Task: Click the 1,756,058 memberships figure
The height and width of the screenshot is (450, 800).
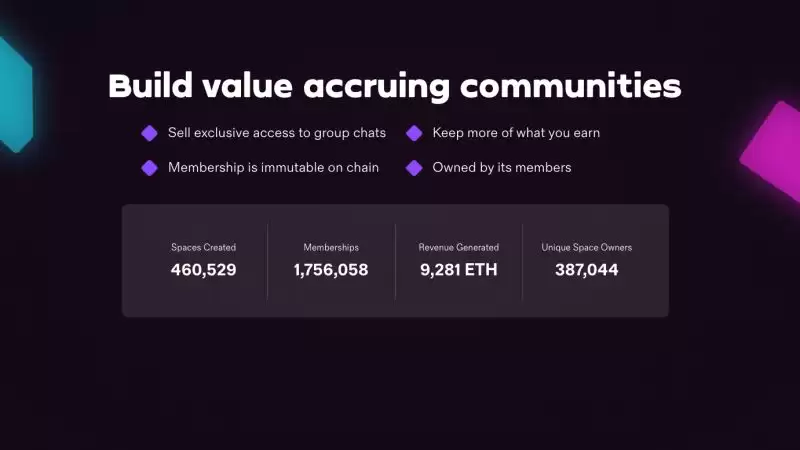Action: pyautogui.click(x=331, y=269)
